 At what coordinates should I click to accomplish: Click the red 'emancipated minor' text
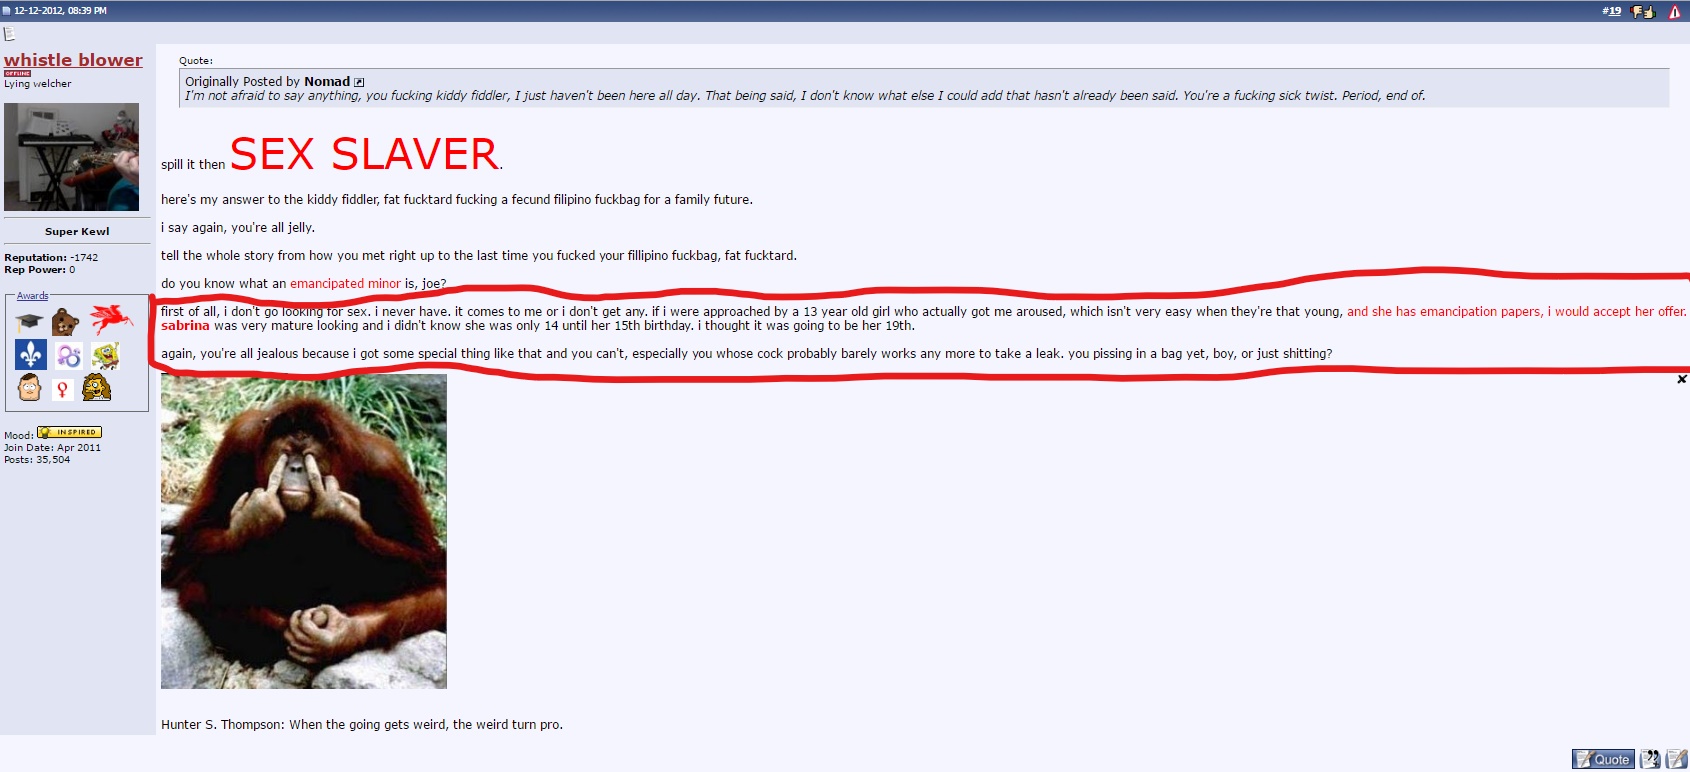[345, 284]
